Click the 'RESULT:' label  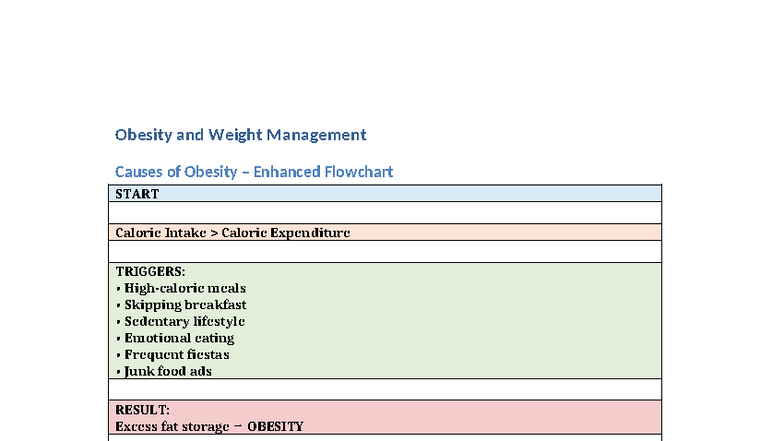click(x=142, y=410)
